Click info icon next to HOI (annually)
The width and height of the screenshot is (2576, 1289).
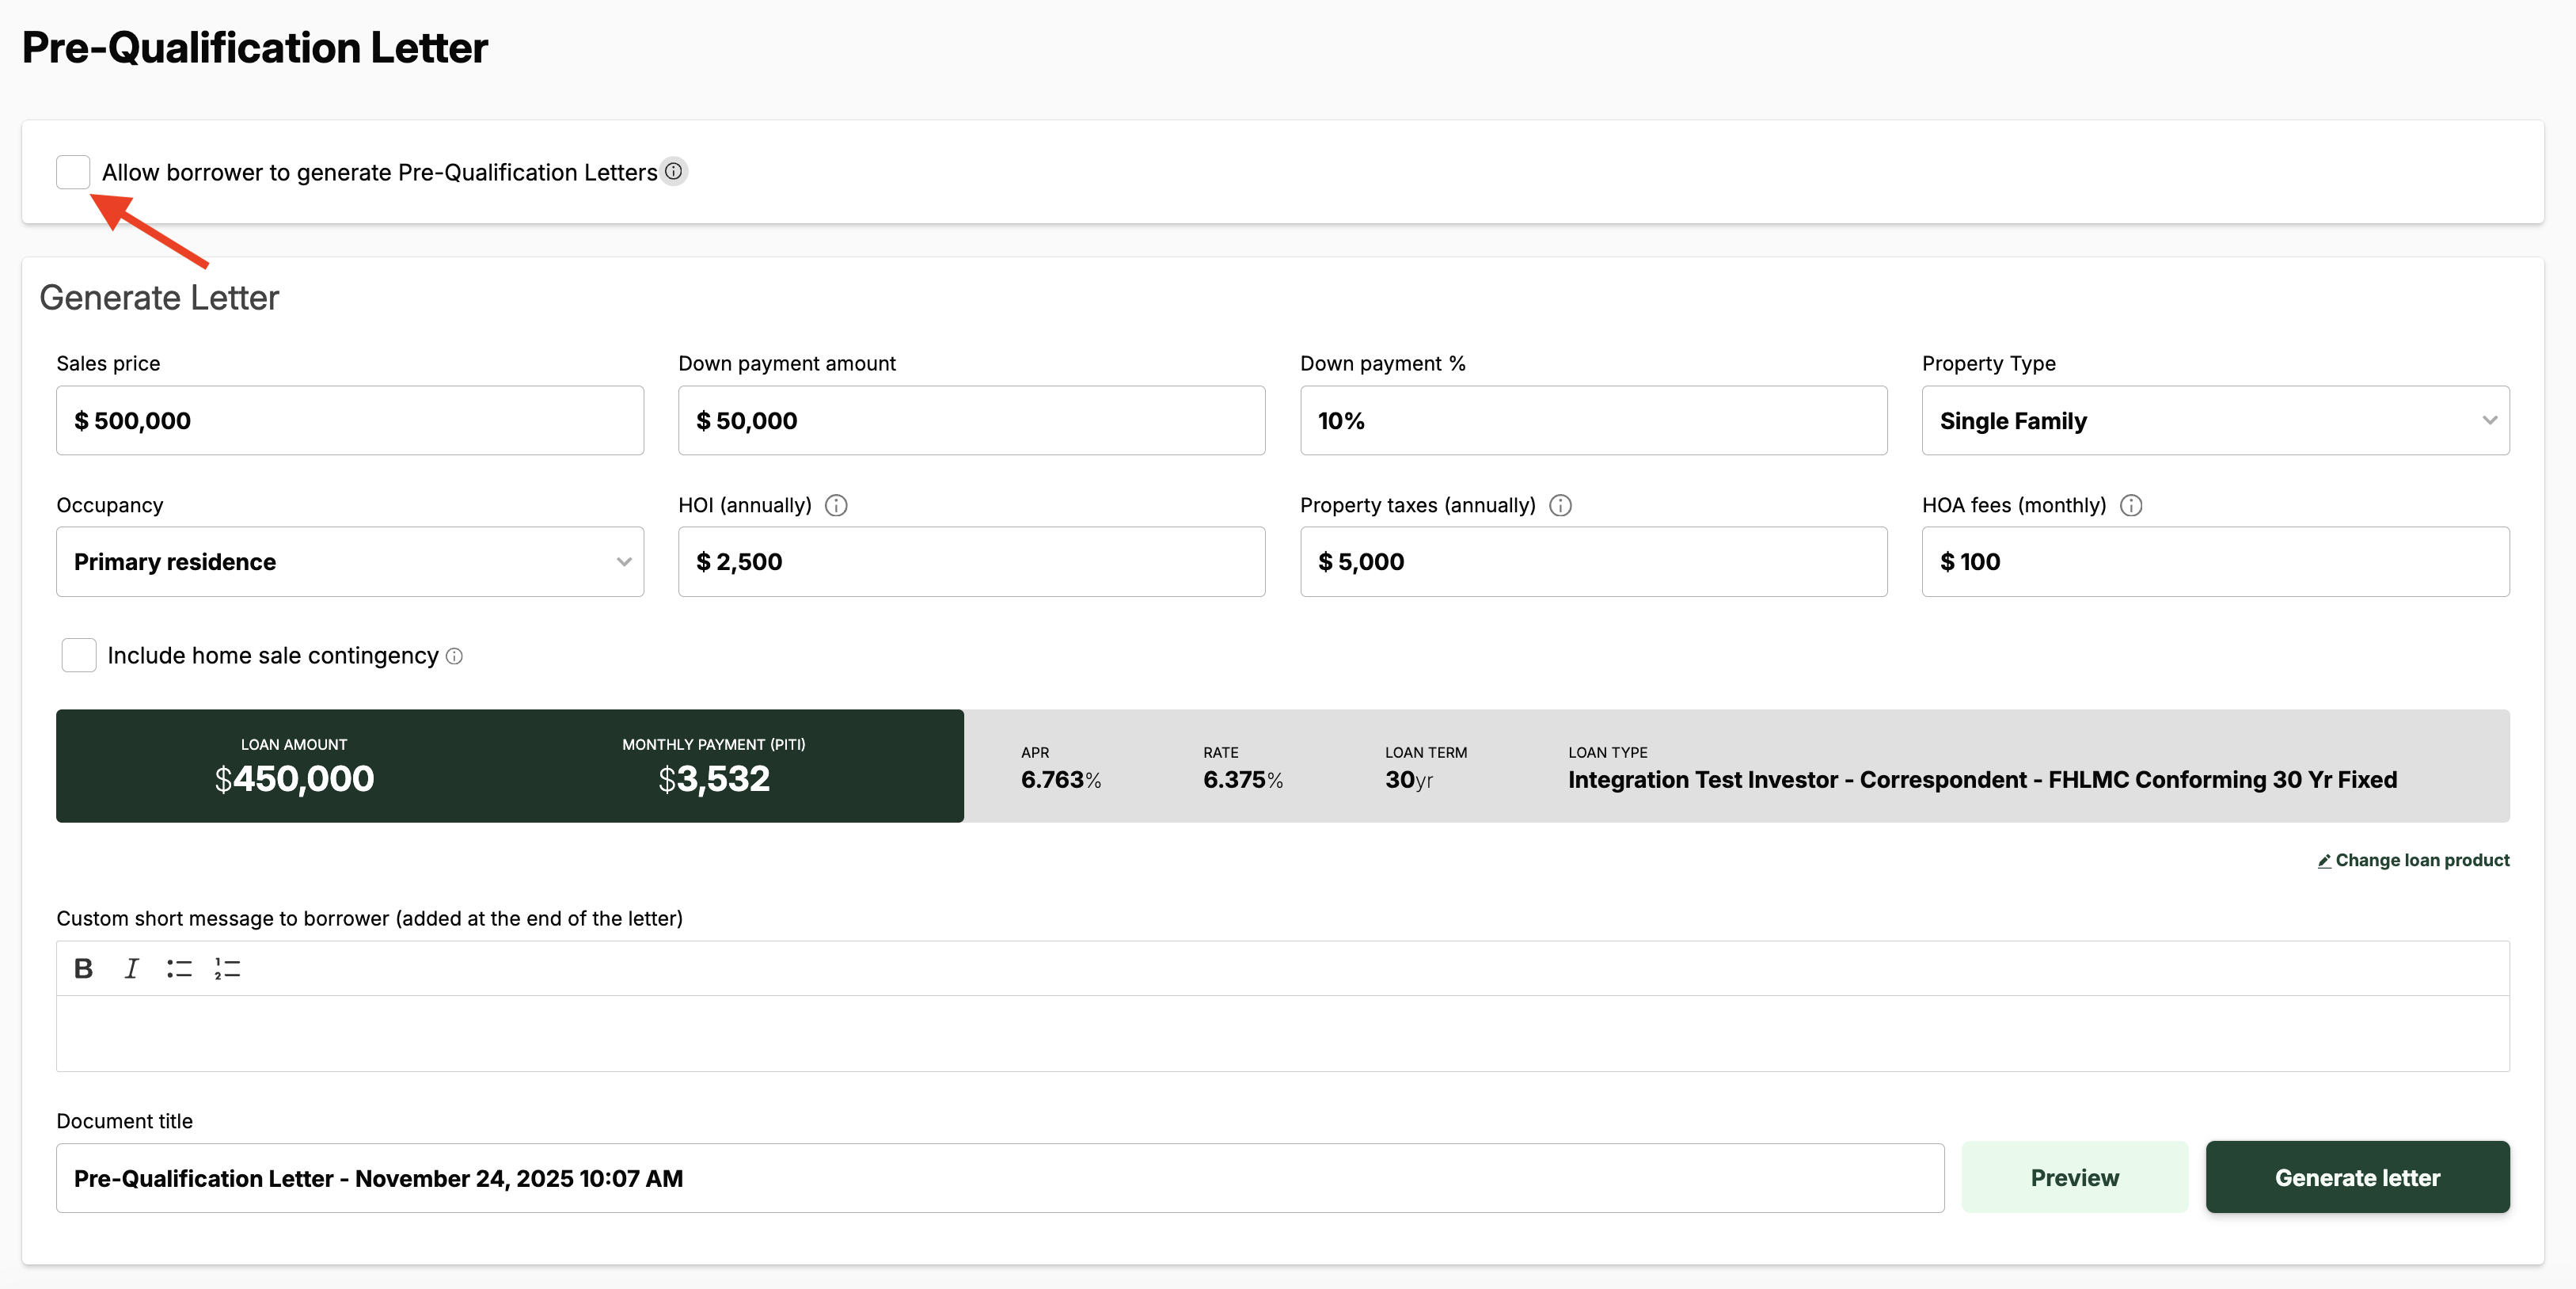(836, 505)
